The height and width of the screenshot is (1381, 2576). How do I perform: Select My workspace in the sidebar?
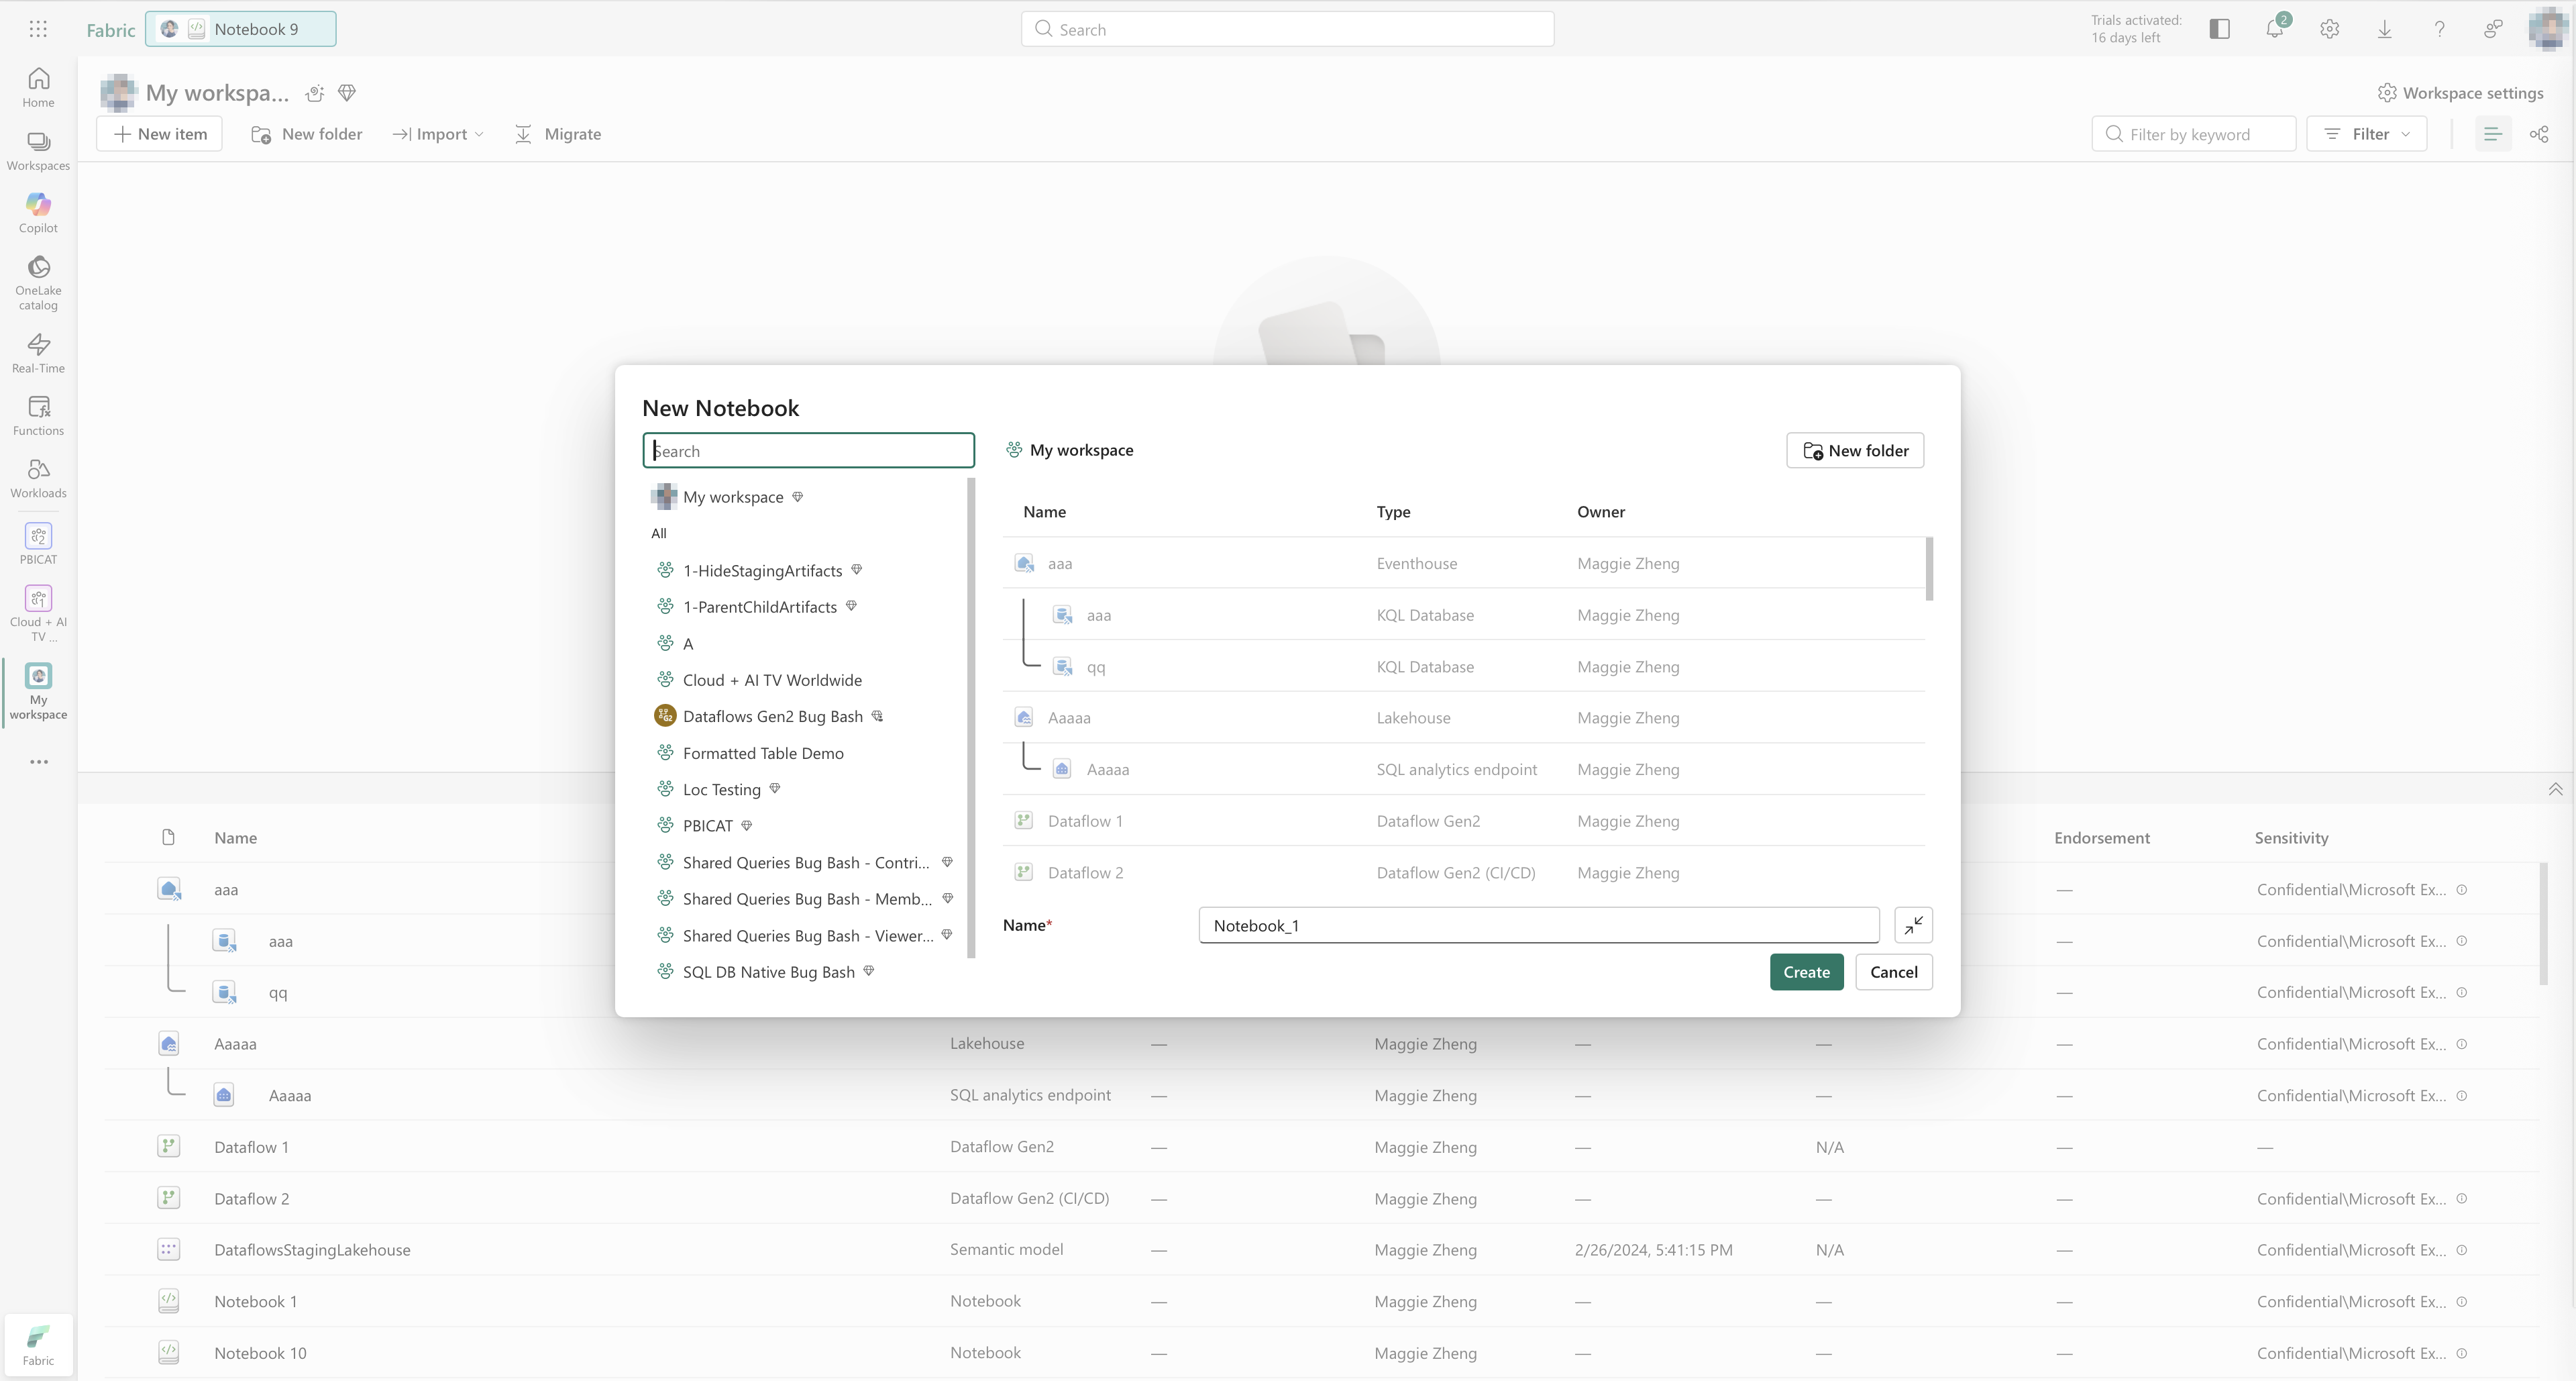pos(38,691)
